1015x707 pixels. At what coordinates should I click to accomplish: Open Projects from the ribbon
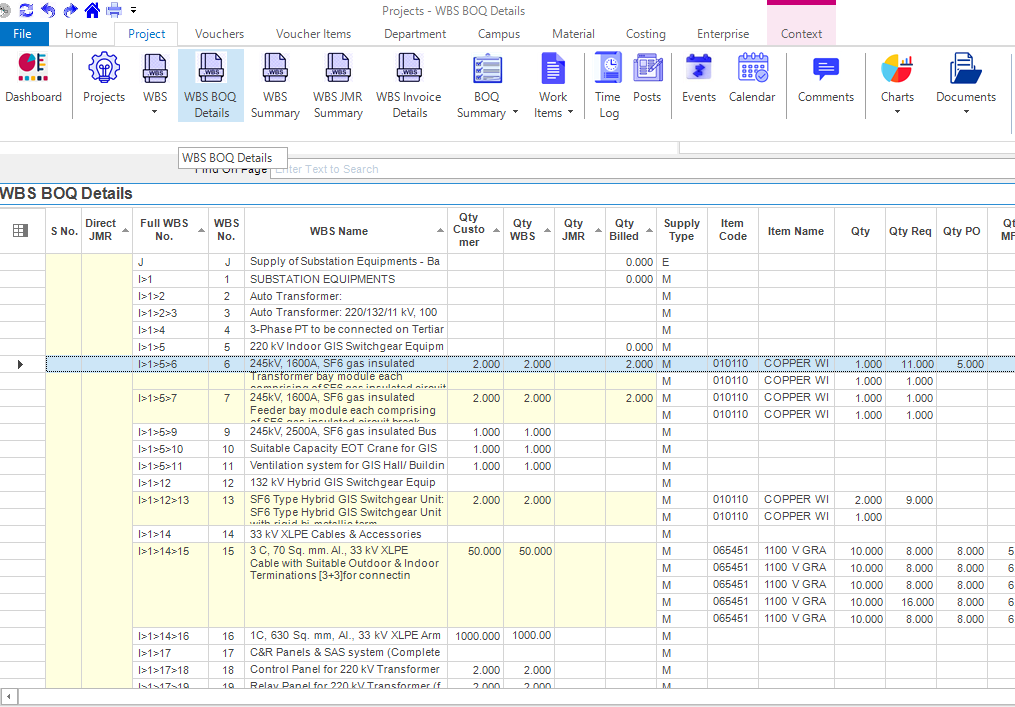(104, 78)
